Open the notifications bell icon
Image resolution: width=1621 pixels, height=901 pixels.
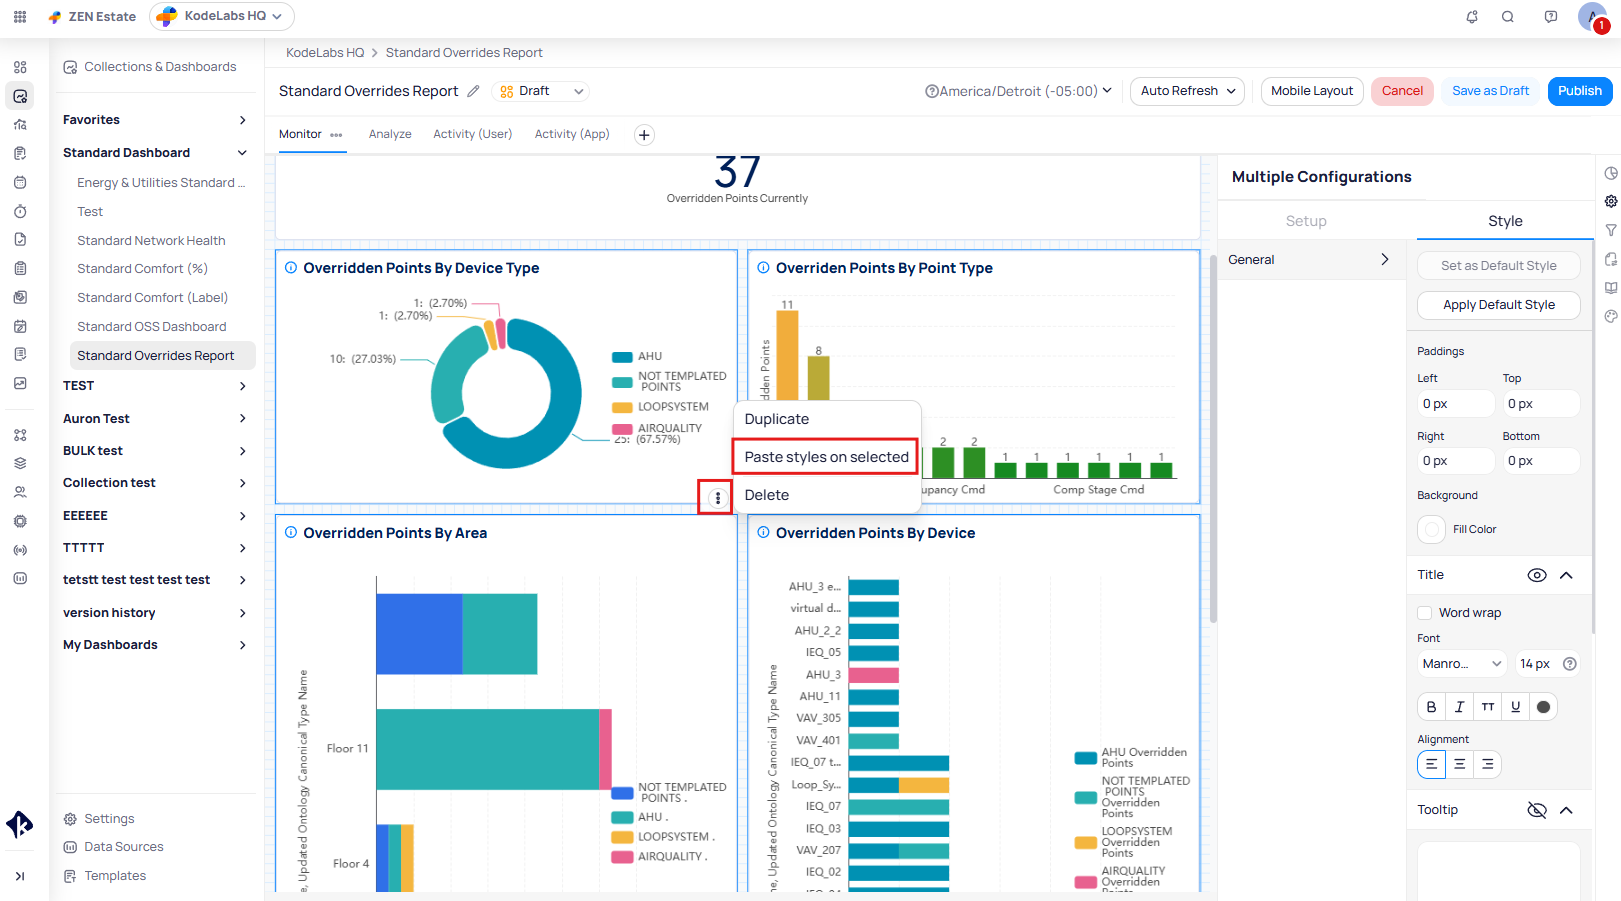pos(1472,17)
